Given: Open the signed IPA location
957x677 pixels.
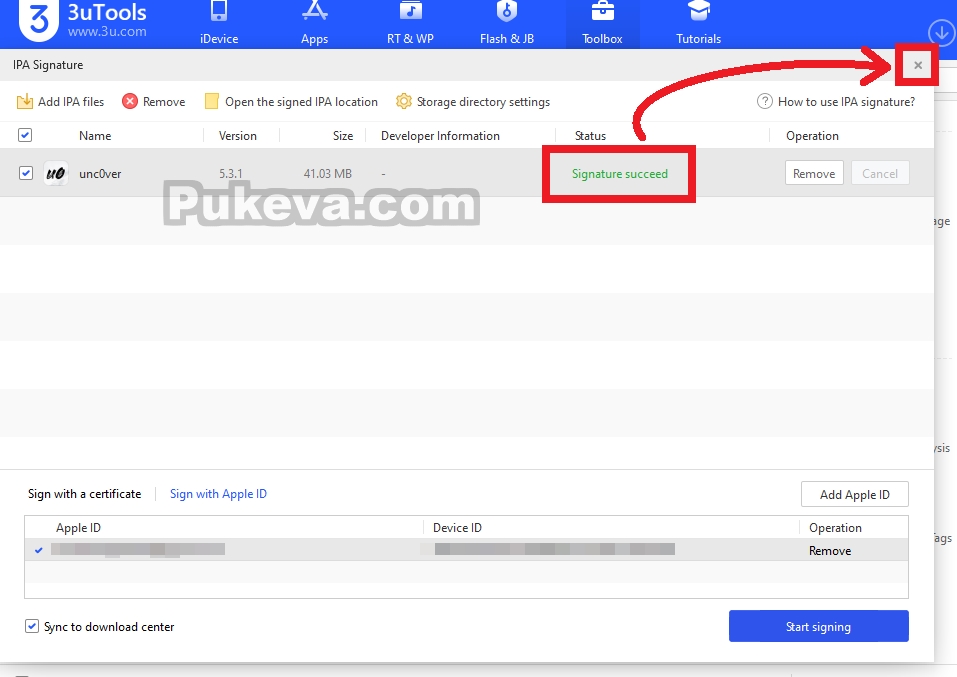Looking at the screenshot, I should (291, 101).
